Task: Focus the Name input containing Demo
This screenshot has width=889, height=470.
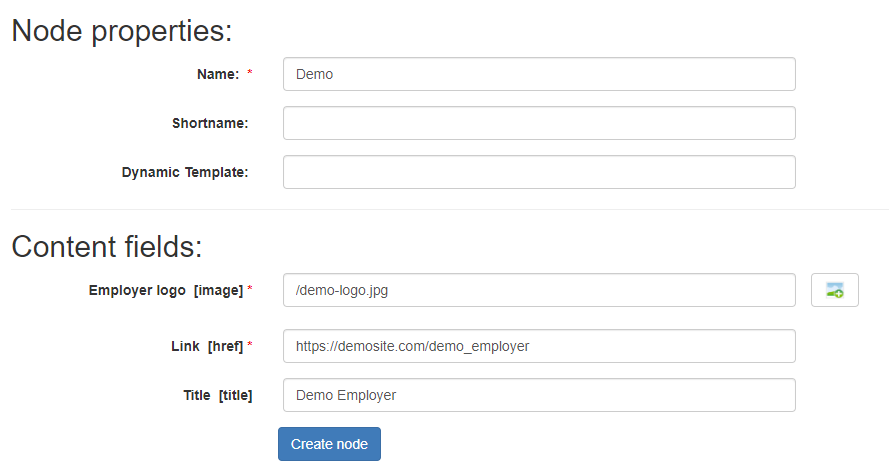Action: [539, 74]
